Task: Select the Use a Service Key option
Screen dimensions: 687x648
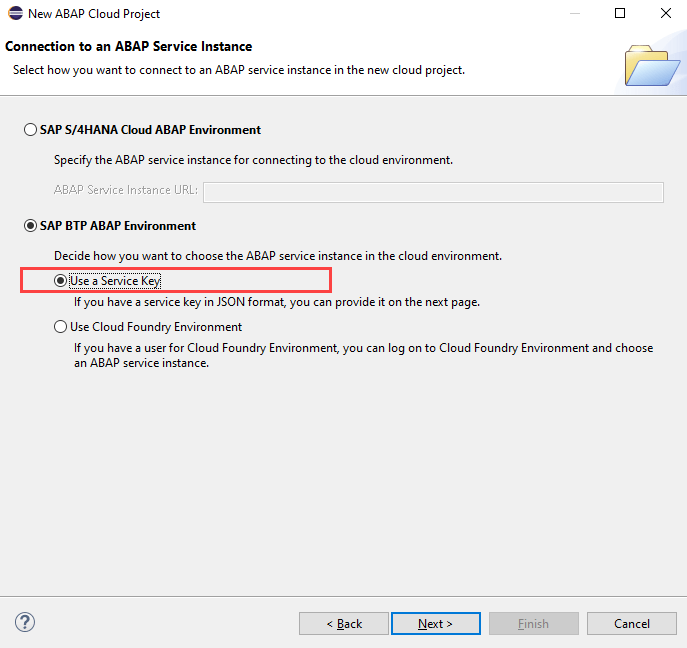Action: tap(61, 281)
